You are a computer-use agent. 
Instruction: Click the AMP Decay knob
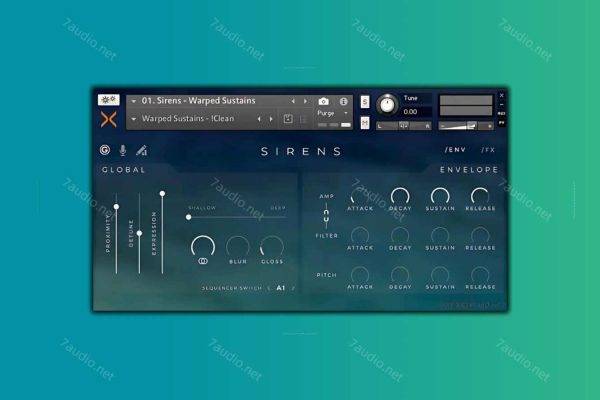400,196
